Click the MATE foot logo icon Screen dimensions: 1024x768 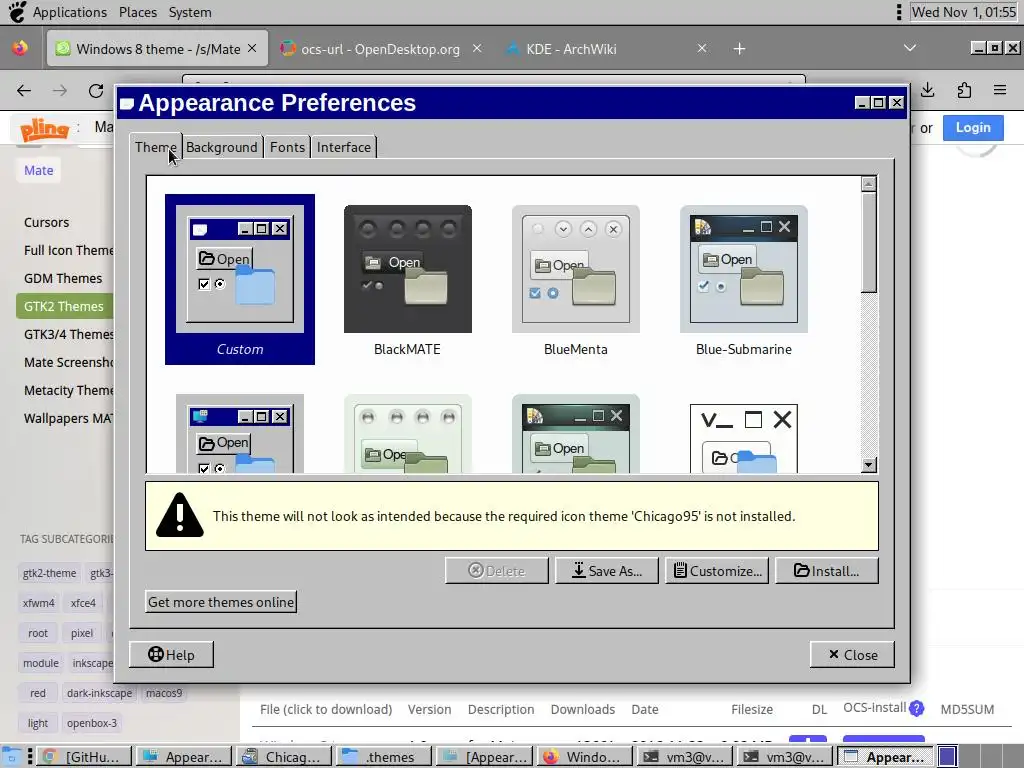point(17,12)
